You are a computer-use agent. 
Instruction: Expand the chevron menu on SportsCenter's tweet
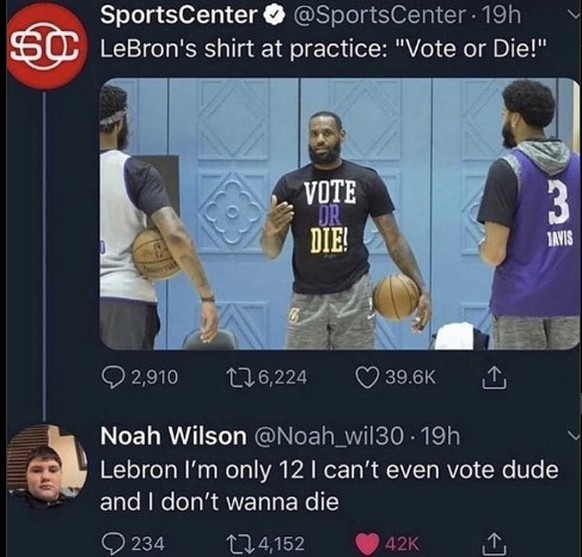[573, 15]
